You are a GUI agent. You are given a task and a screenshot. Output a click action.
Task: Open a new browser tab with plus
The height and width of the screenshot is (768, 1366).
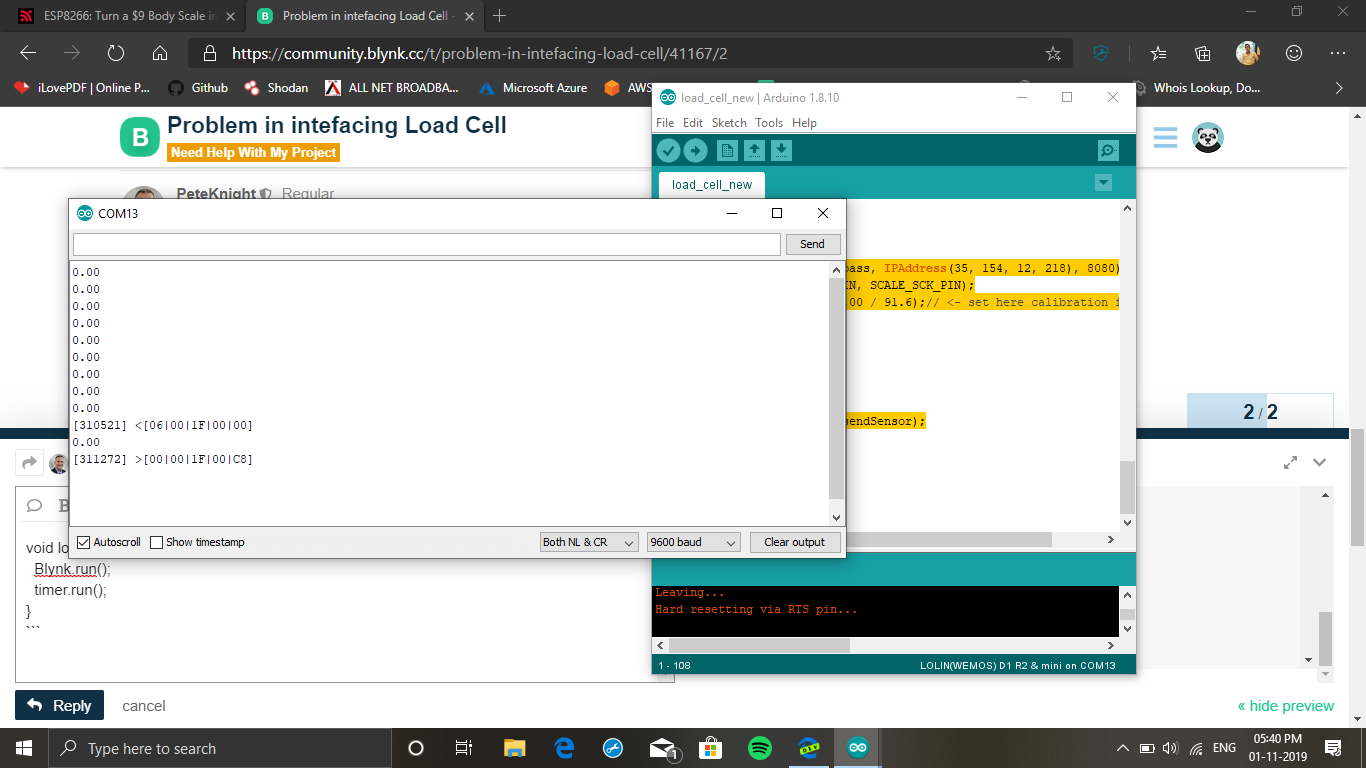[500, 16]
